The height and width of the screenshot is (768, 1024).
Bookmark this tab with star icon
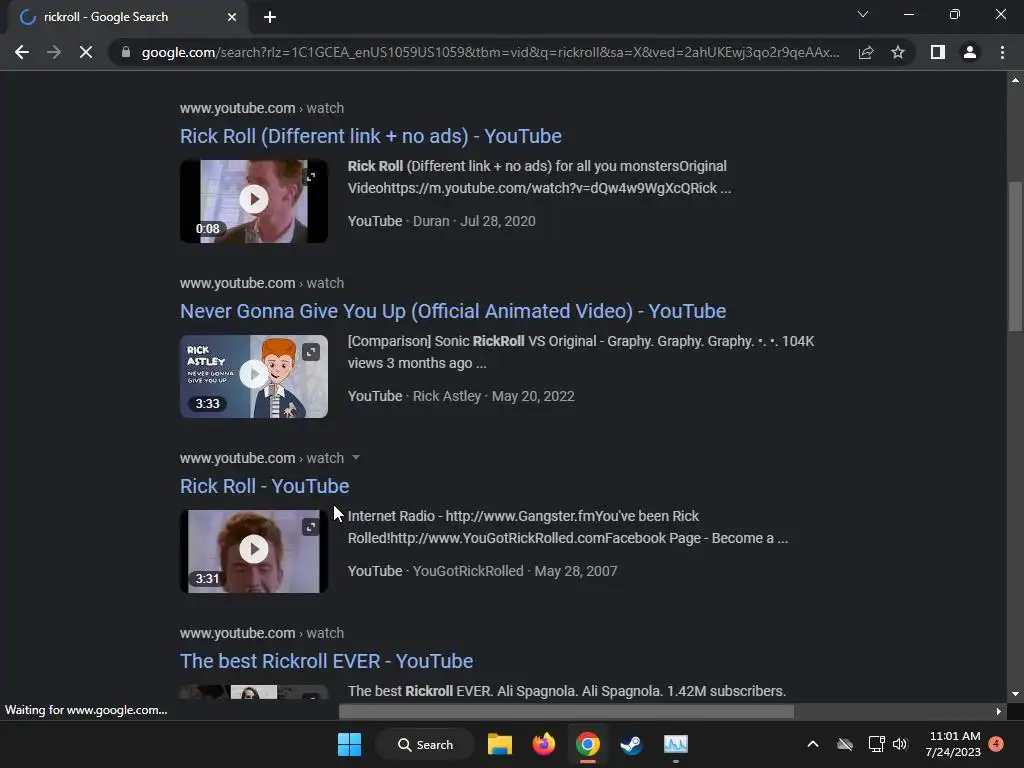pyautogui.click(x=898, y=52)
